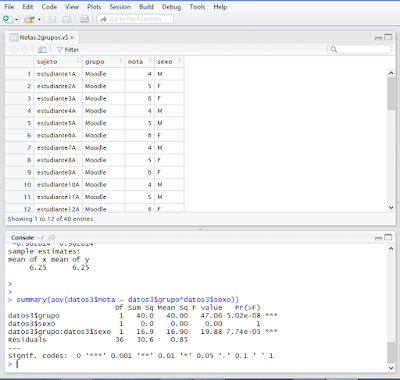Click the forward navigation arrow in data viewer
The image size is (400, 380).
coord(24,50)
